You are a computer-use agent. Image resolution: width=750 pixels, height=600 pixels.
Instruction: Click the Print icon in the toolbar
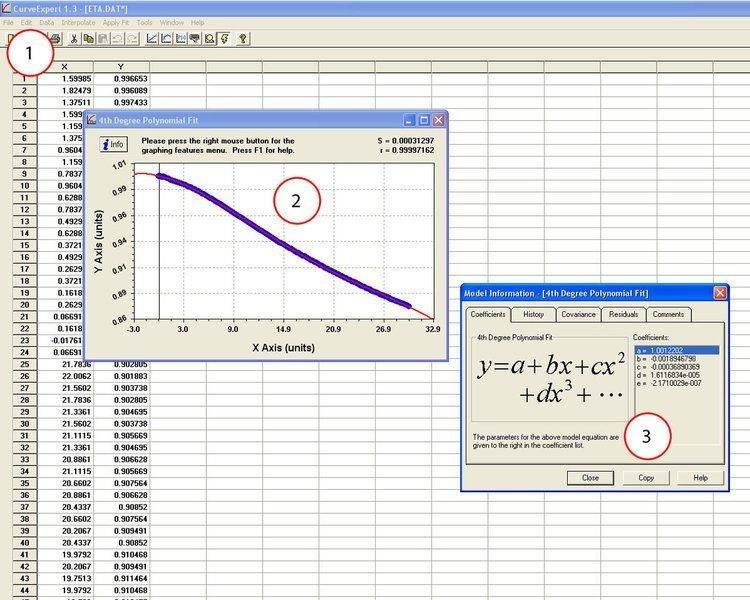pos(56,38)
